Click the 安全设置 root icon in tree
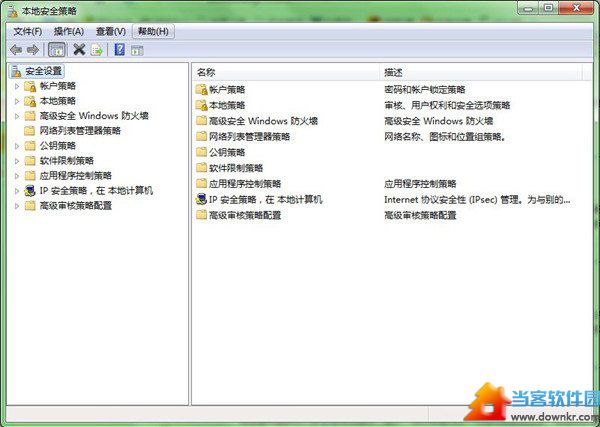 (16, 71)
